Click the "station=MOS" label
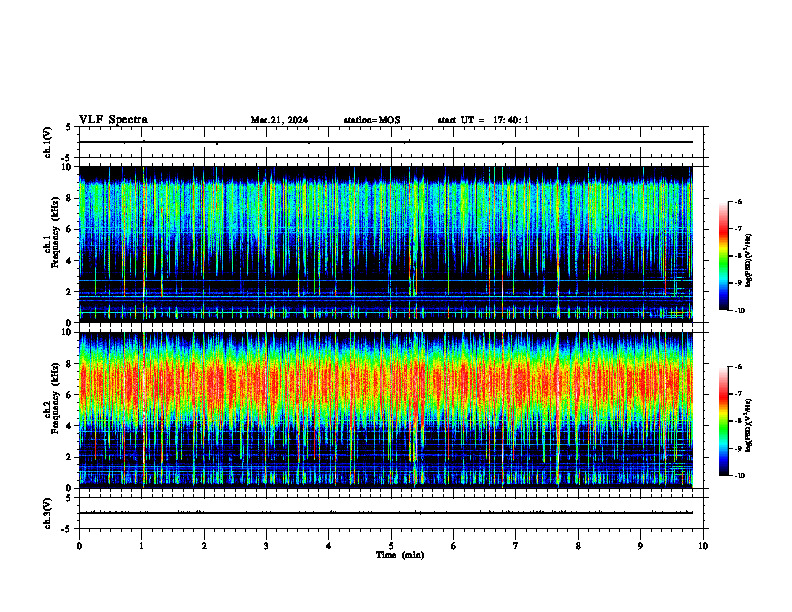Viewport: 792px width, 612px height. [x=372, y=120]
